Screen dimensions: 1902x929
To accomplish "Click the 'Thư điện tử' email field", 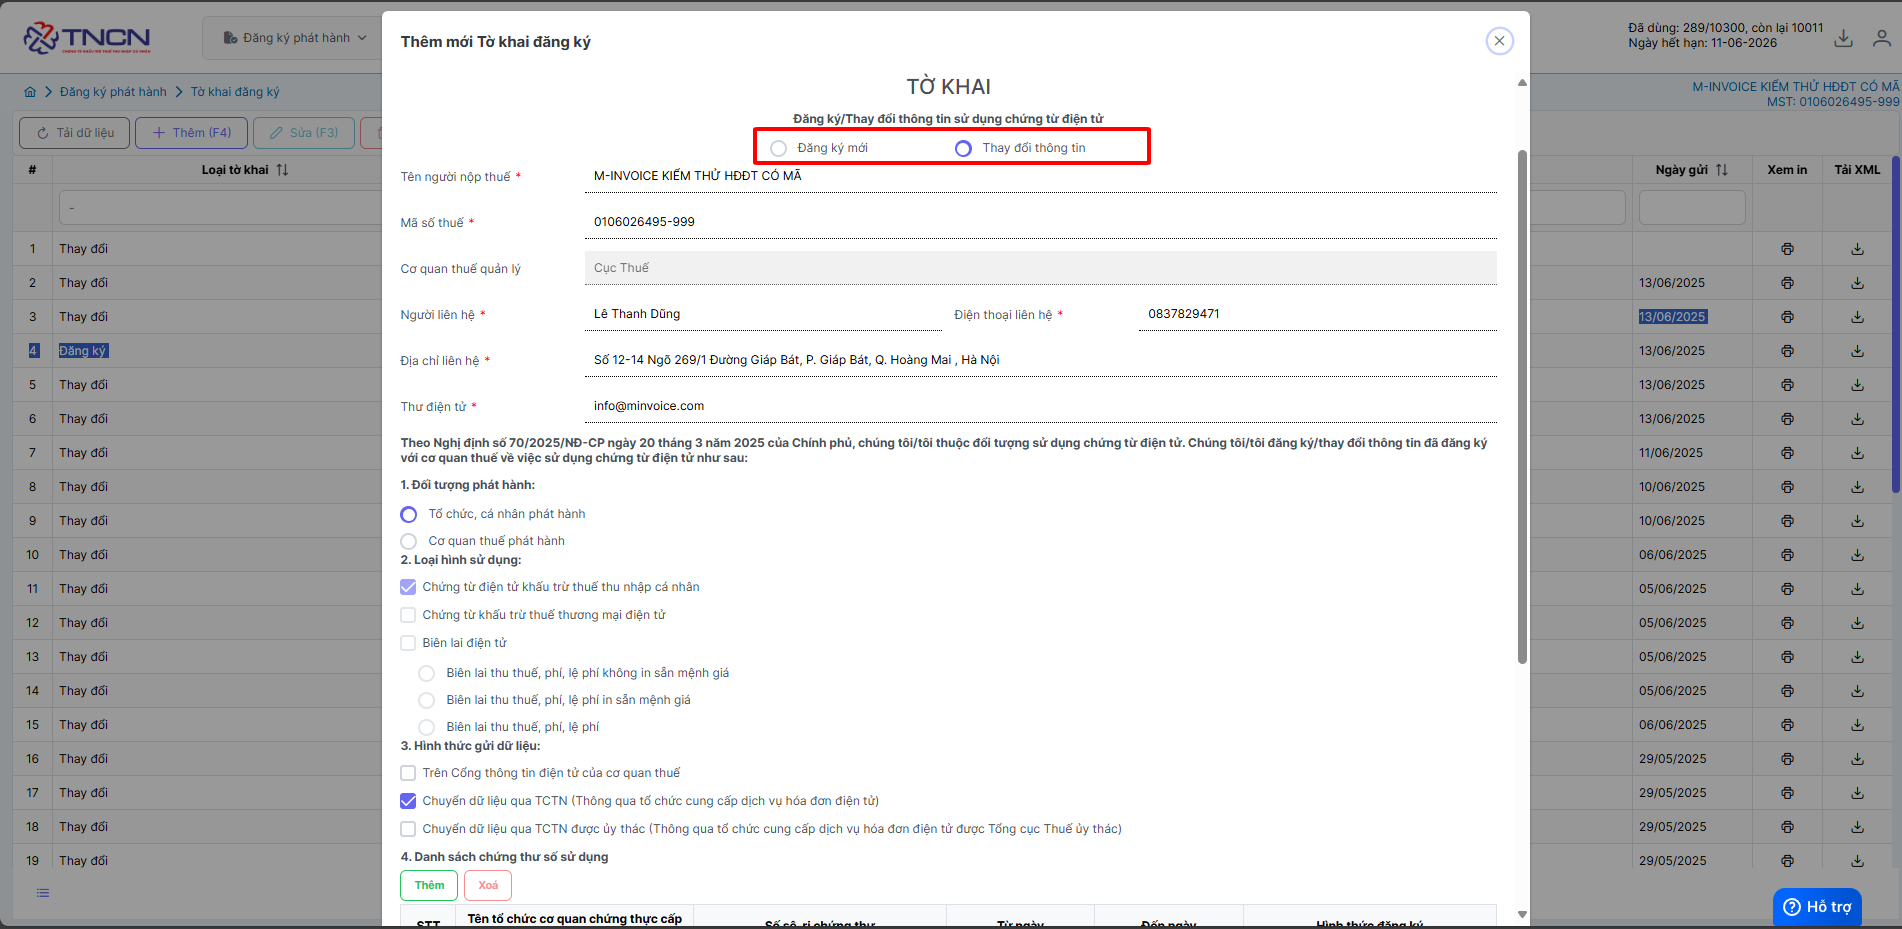I will (x=1040, y=406).
